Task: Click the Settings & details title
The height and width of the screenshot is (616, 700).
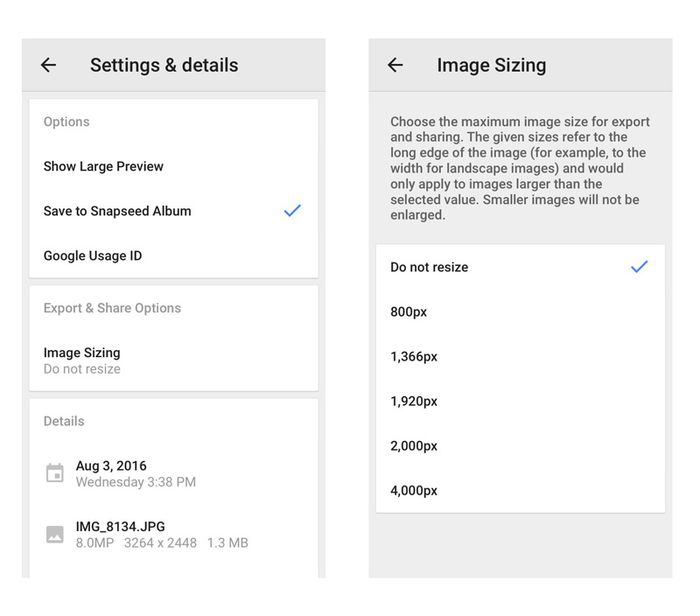Action: 164,65
